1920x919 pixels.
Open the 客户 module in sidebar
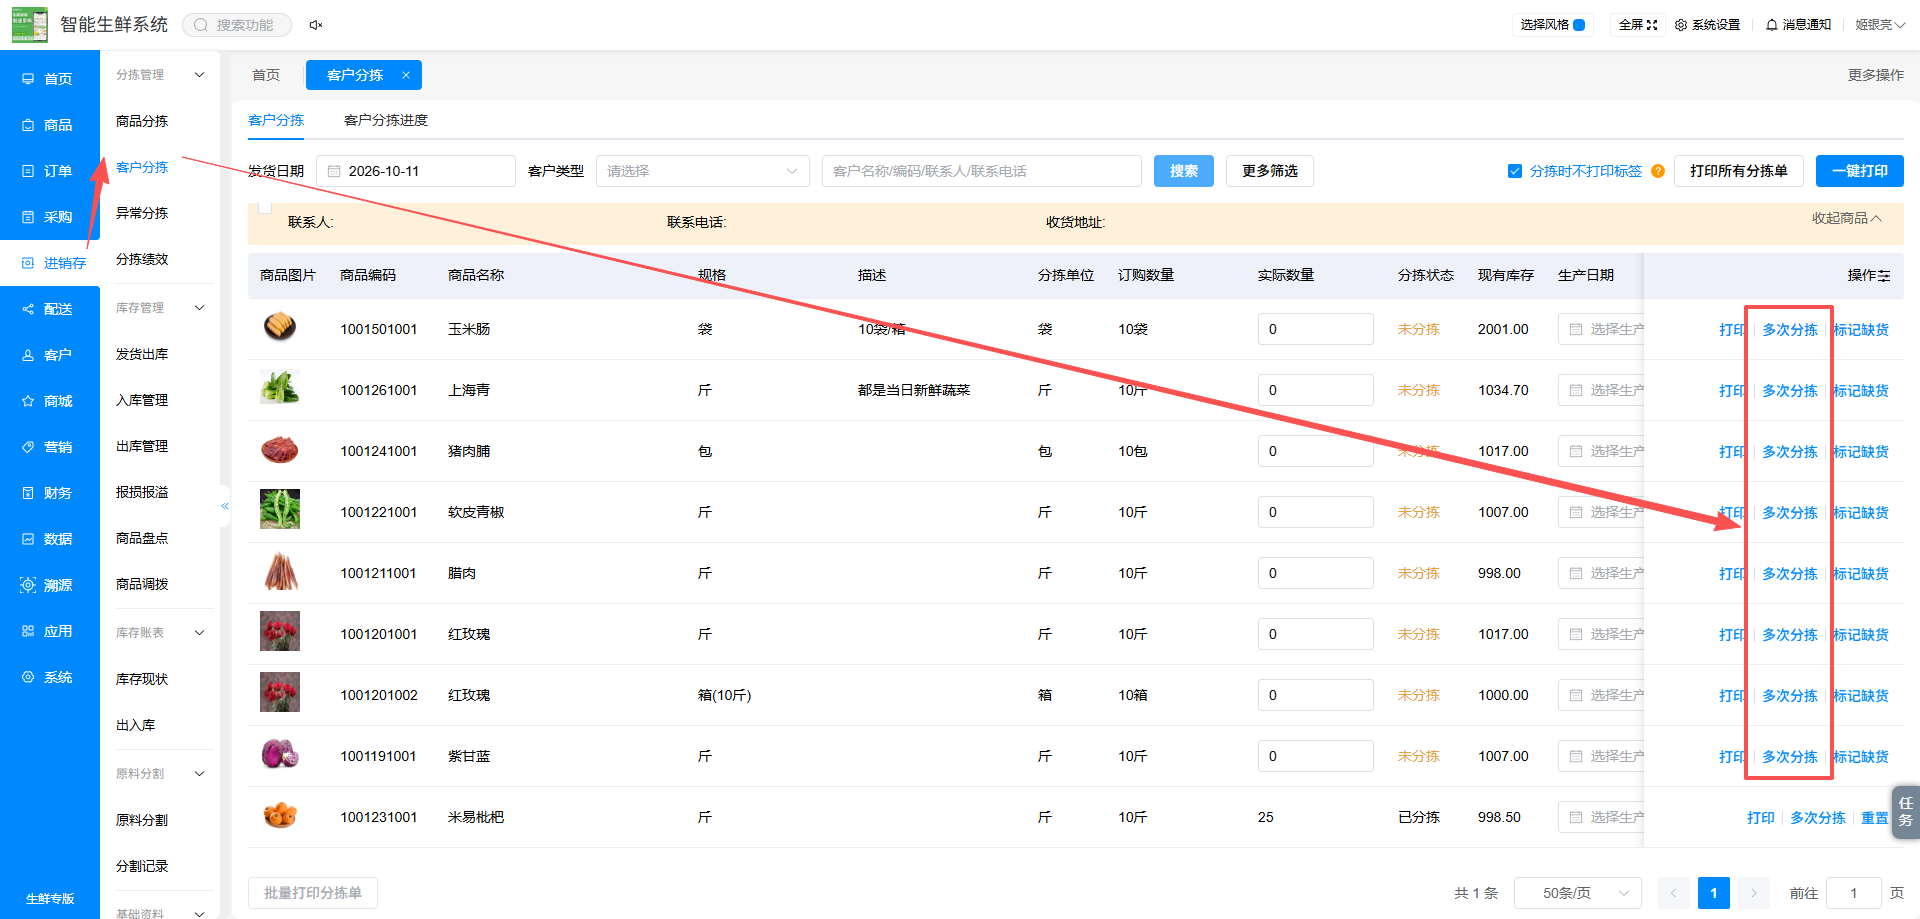(x=49, y=355)
